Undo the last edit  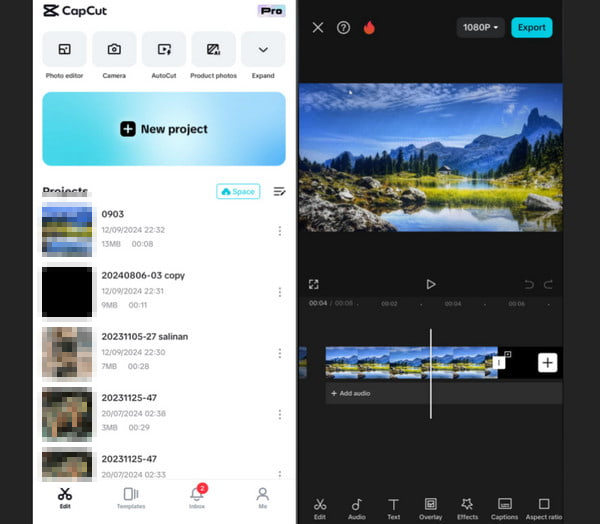click(x=529, y=284)
